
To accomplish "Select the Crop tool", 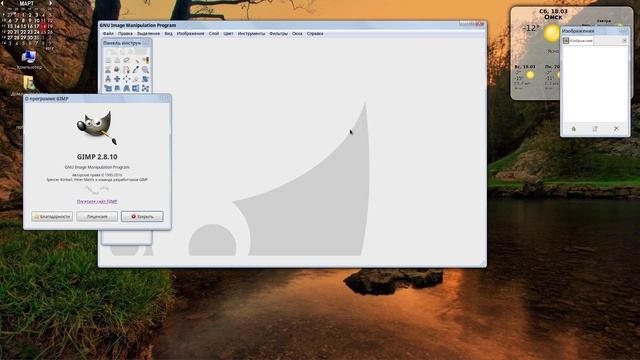I will coord(136,79).
